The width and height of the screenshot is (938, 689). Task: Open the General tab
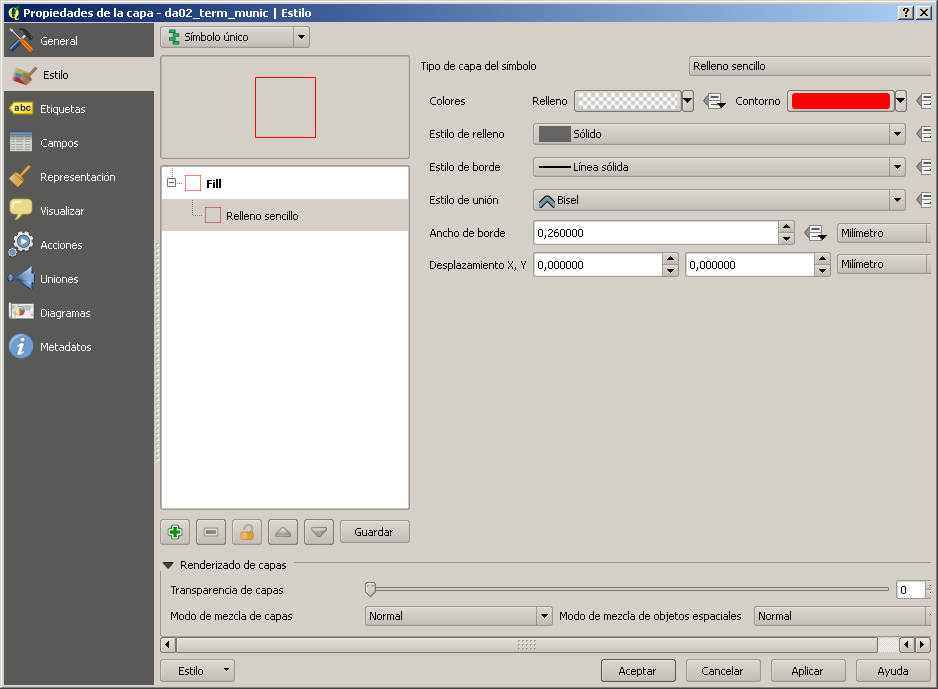click(x=79, y=41)
